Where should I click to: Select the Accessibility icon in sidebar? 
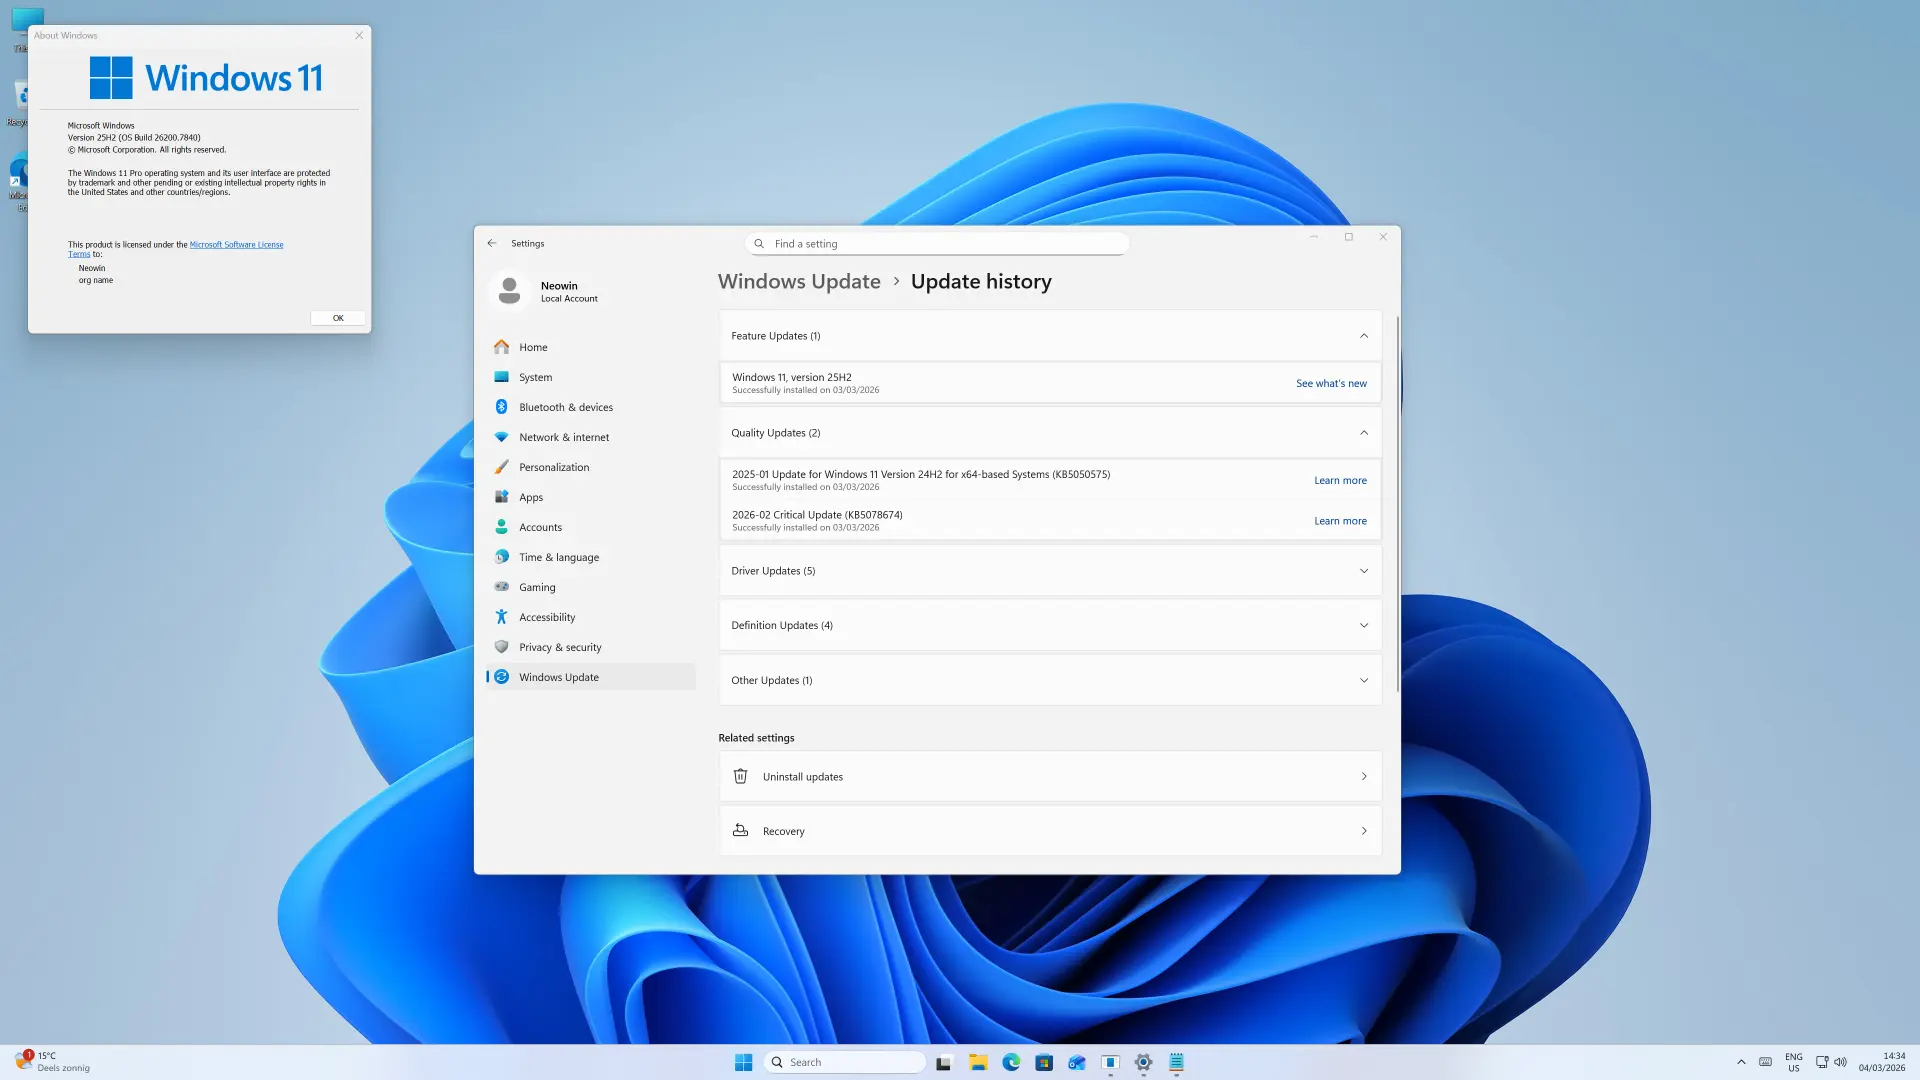pos(501,617)
